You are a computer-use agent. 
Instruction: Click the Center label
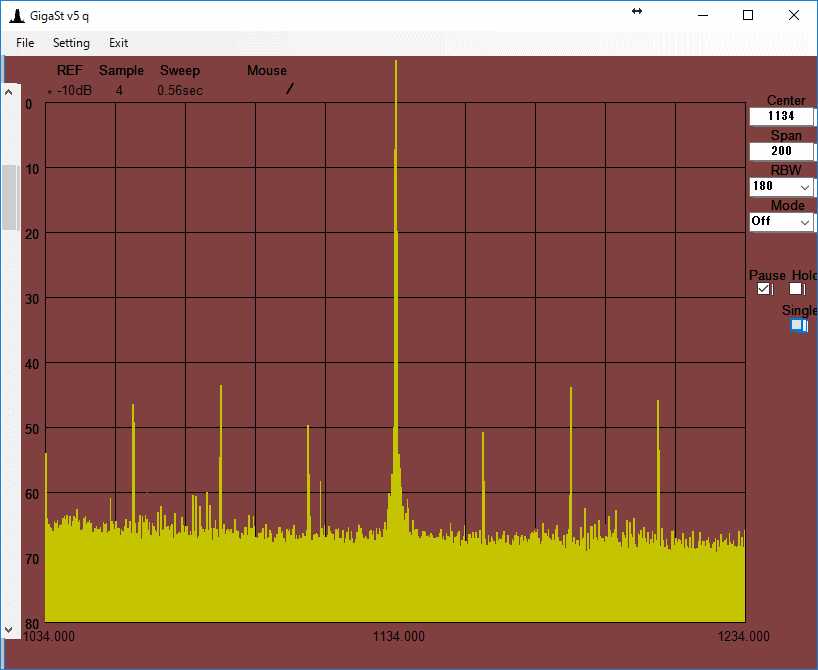[786, 100]
